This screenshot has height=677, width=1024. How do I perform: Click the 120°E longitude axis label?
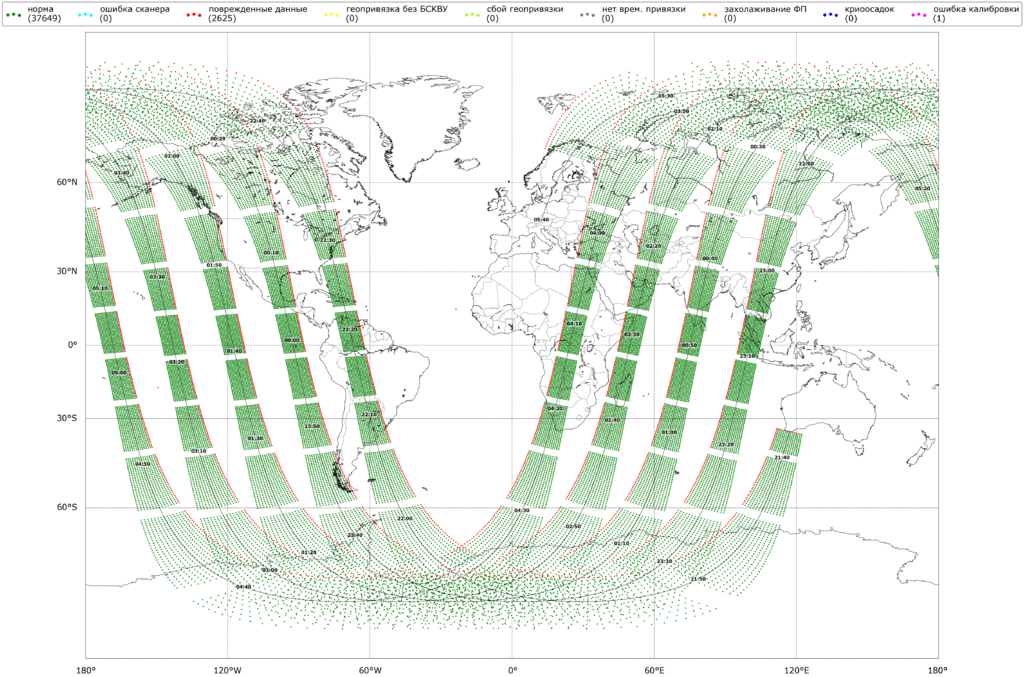coord(796,670)
